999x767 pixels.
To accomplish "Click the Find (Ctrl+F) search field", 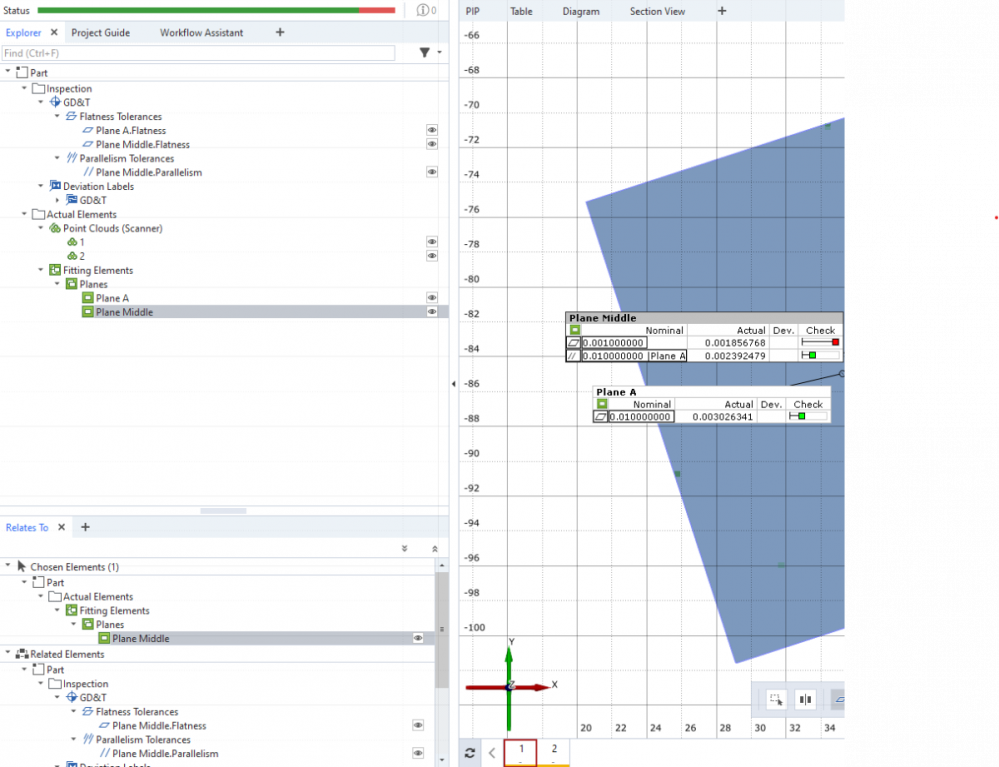I will pos(198,53).
